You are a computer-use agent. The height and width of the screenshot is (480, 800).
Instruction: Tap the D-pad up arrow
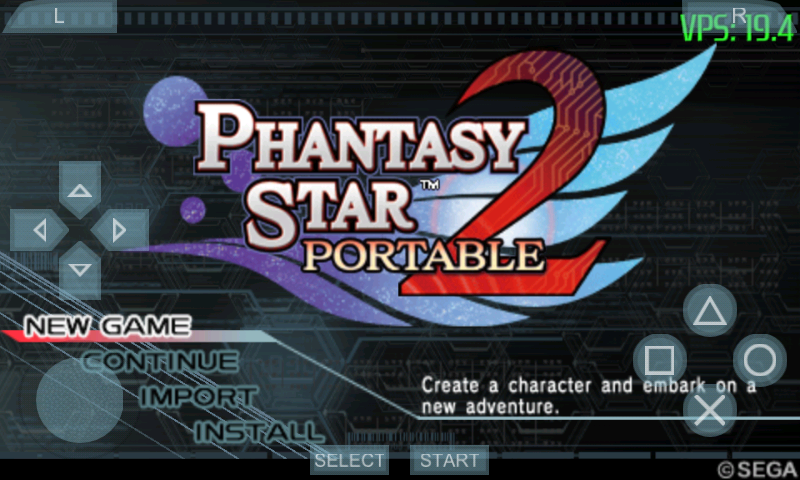point(80,190)
